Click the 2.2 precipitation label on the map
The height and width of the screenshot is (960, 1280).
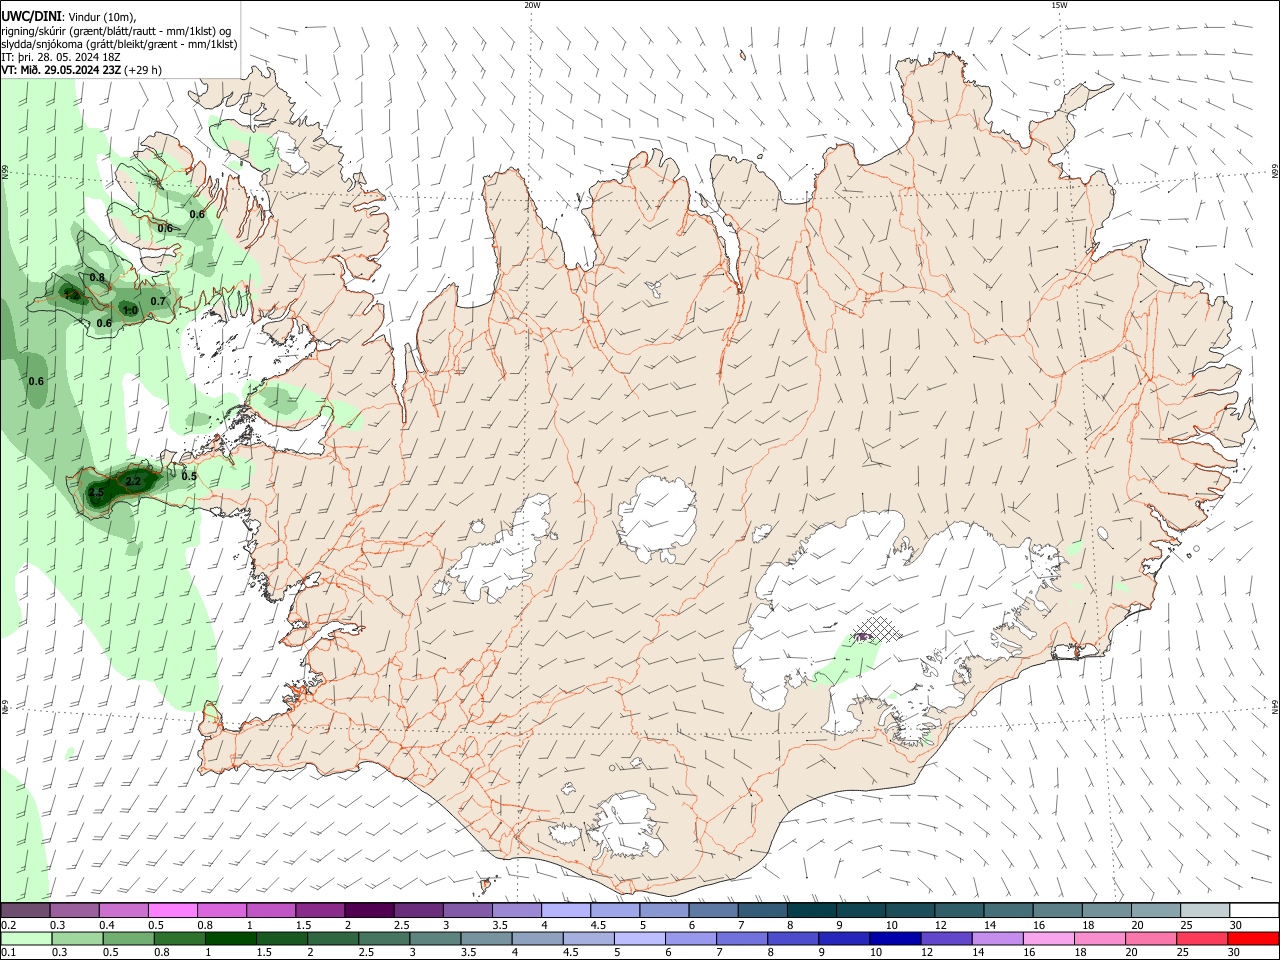click(134, 482)
